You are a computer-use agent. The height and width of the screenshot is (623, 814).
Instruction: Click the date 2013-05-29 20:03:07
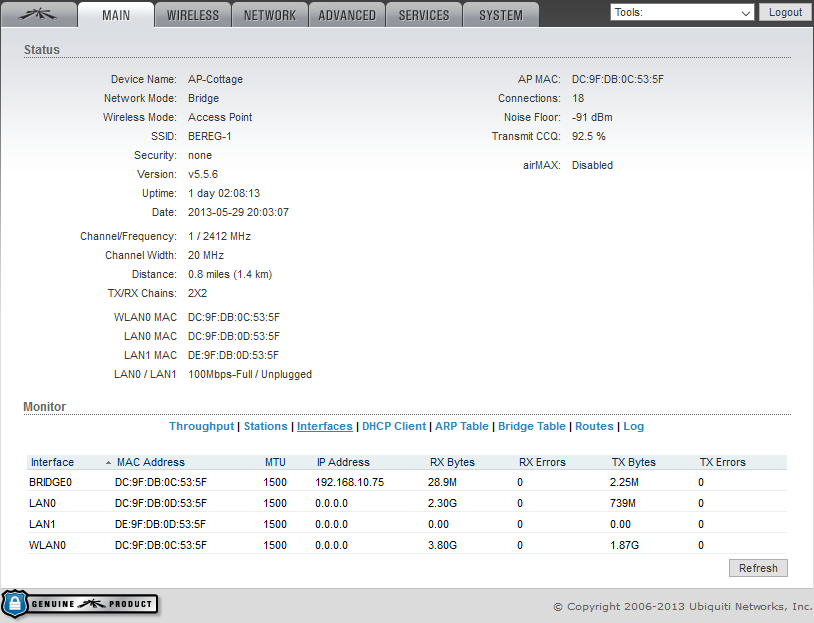[x=238, y=212]
